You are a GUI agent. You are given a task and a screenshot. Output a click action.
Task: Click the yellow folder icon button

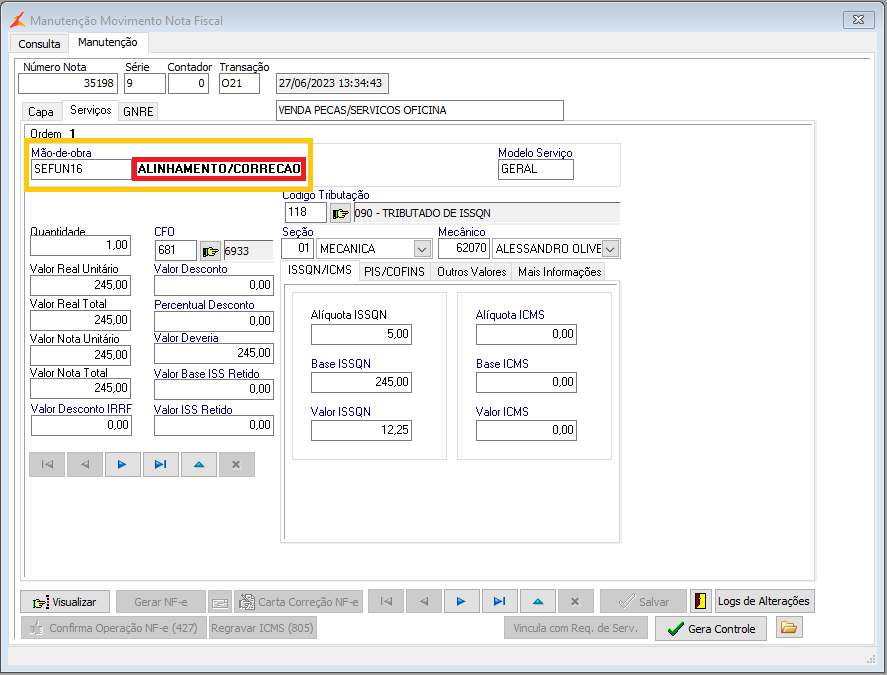(x=789, y=628)
